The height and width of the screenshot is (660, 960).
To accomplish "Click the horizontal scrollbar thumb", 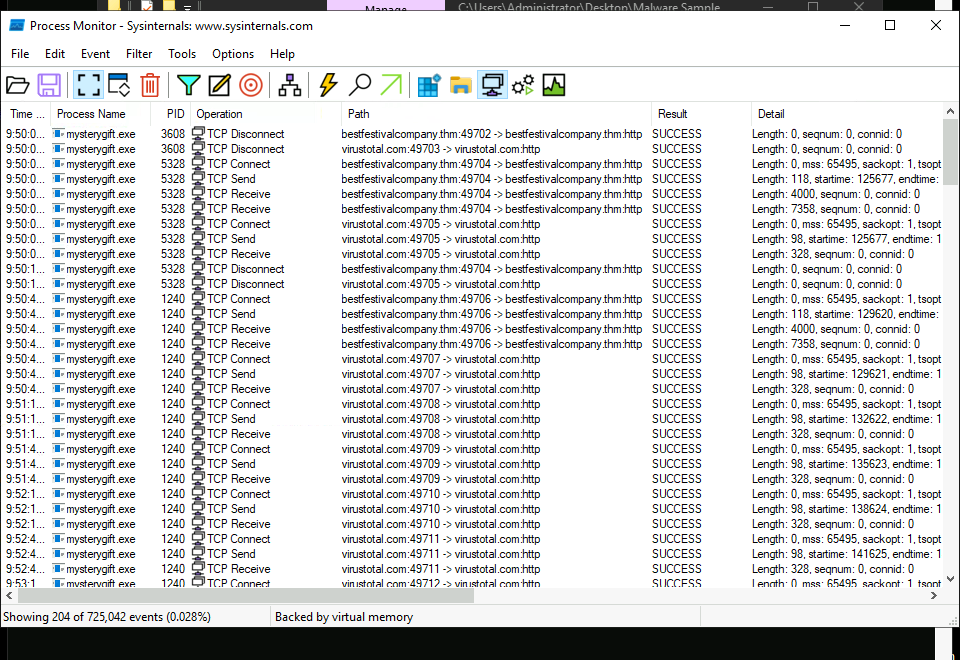I will coord(240,596).
